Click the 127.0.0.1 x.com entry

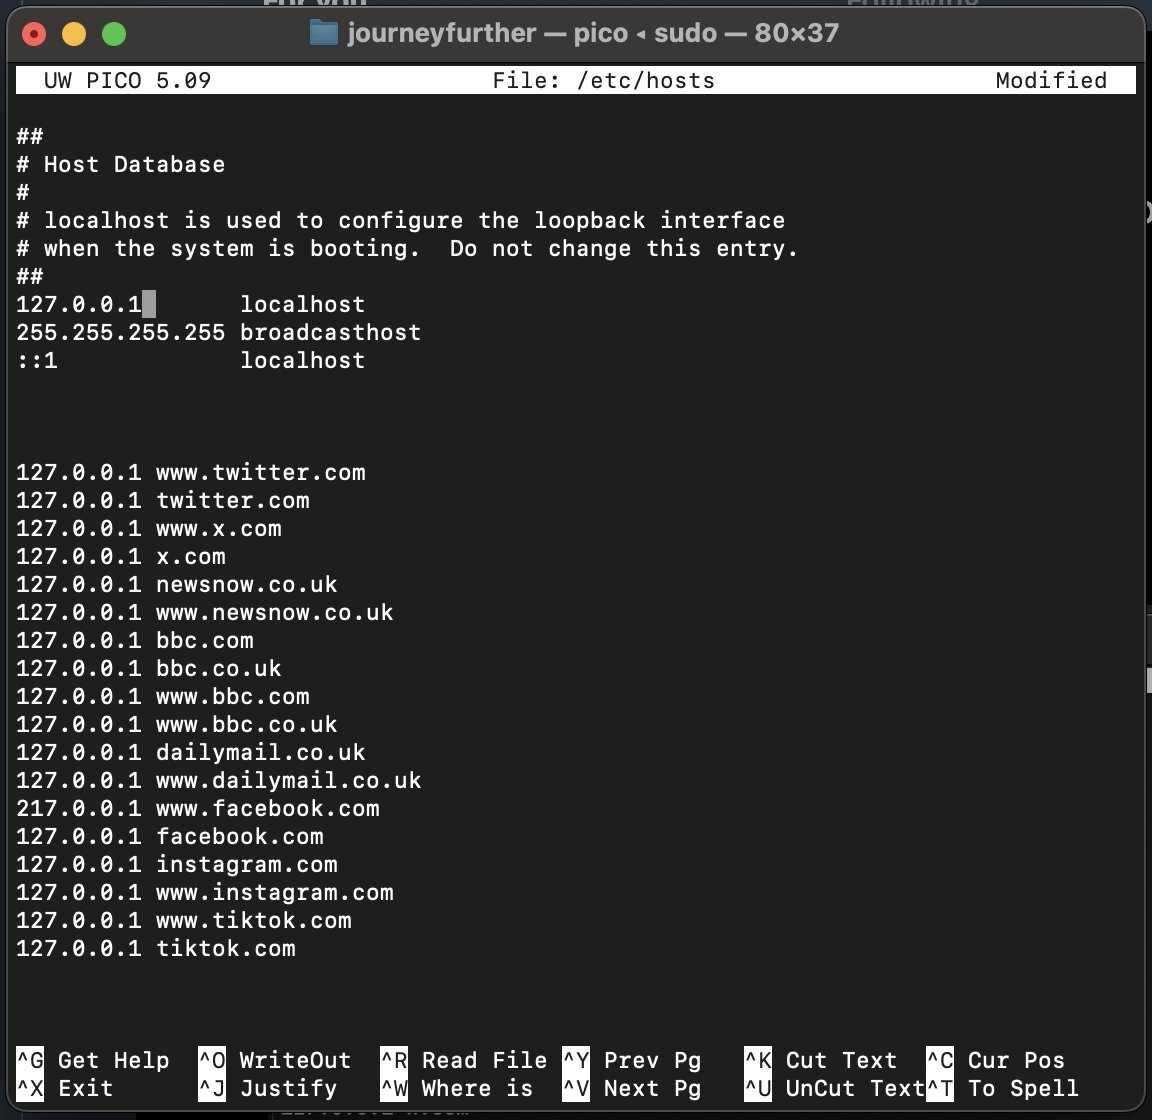pos(120,556)
